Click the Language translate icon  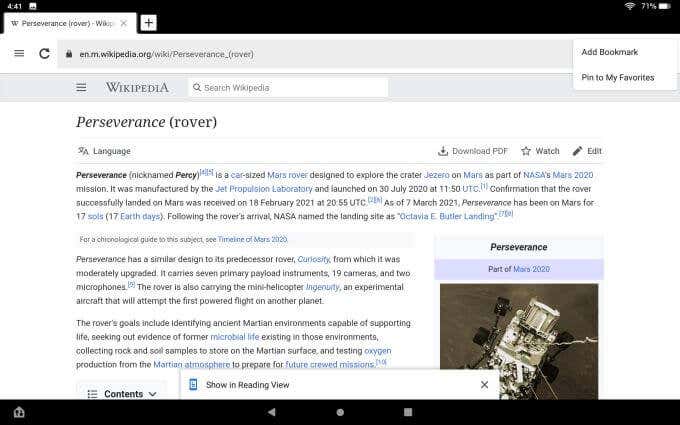pyautogui.click(x=83, y=151)
